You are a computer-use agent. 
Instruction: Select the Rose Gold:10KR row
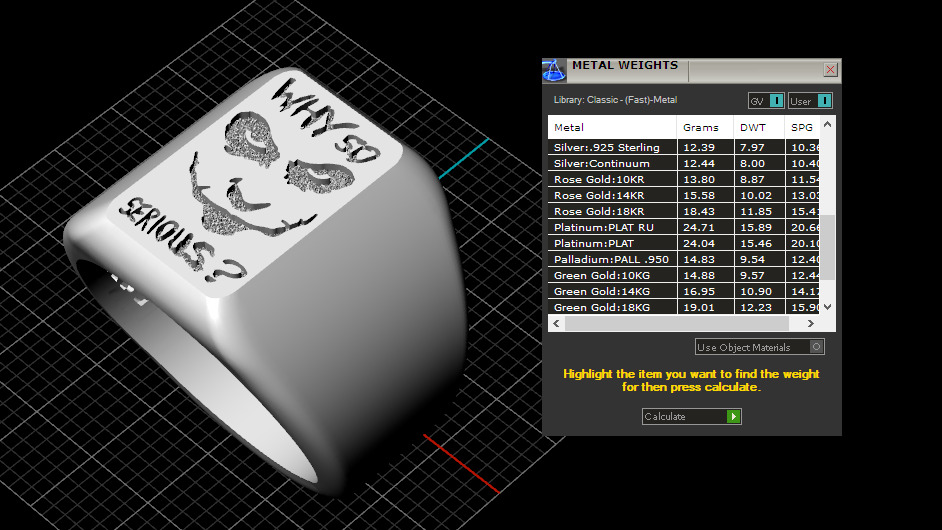click(x=684, y=179)
